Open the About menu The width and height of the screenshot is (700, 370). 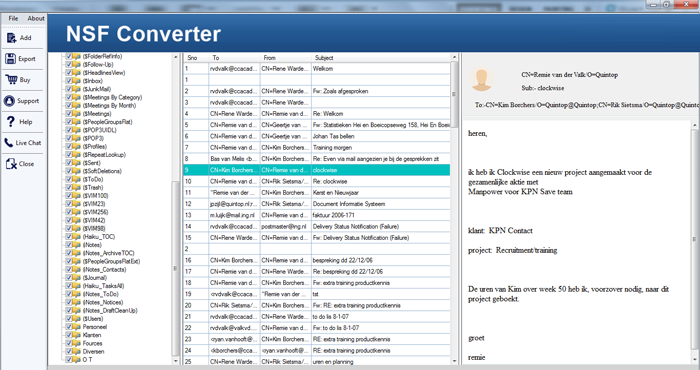tap(36, 18)
